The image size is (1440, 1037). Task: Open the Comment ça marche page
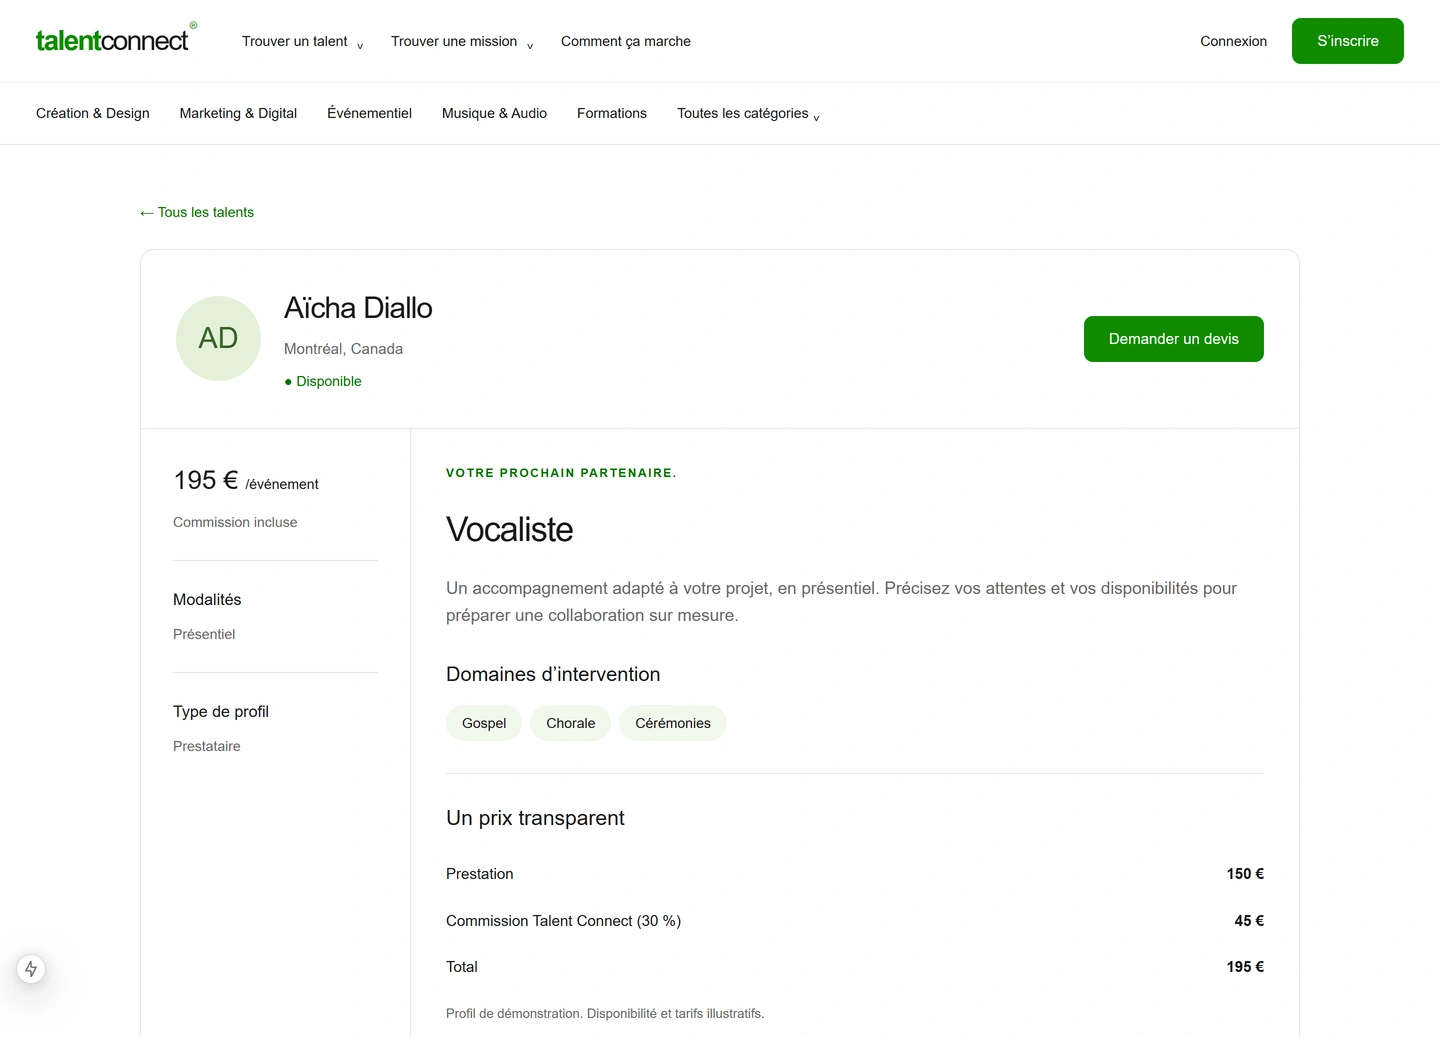coord(626,41)
